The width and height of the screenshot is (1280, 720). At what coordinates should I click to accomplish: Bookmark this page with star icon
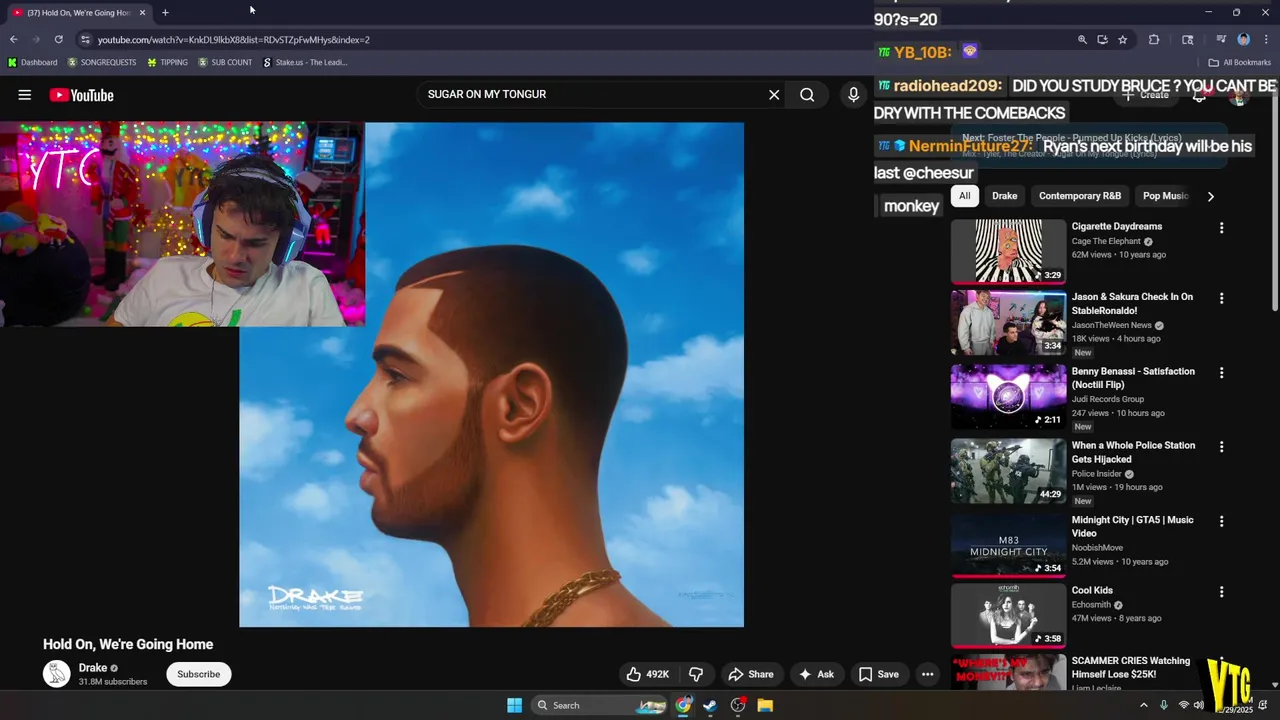coord(1123,39)
